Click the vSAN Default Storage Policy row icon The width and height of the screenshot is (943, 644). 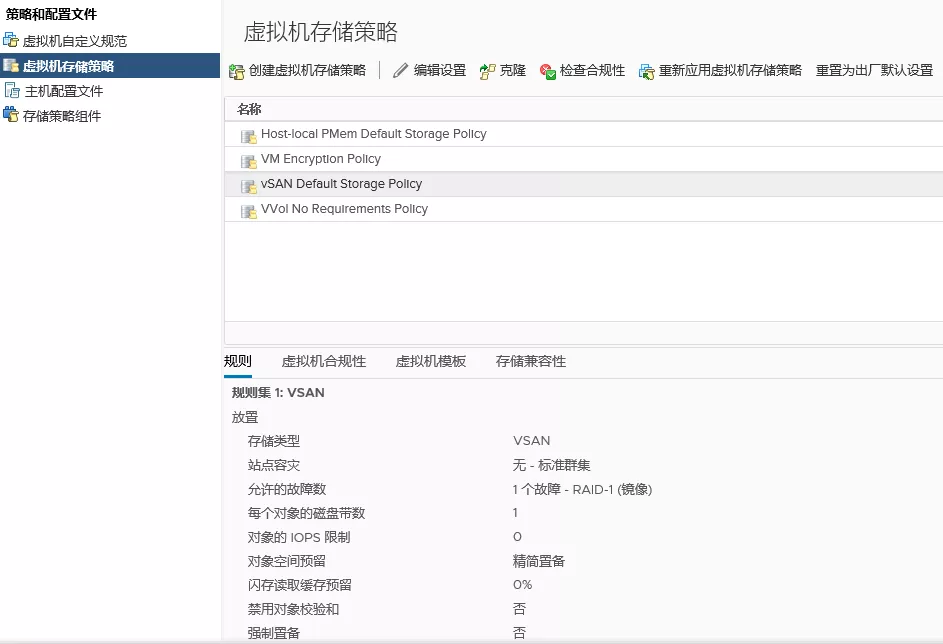click(248, 185)
